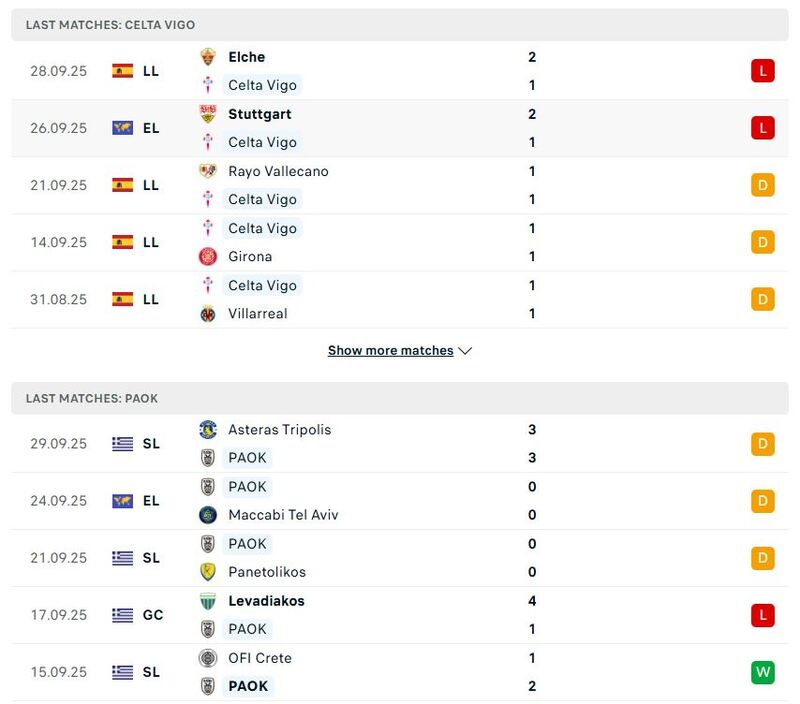Click the OFI Crete club emblem
The height and width of the screenshot is (704, 800).
(206, 658)
